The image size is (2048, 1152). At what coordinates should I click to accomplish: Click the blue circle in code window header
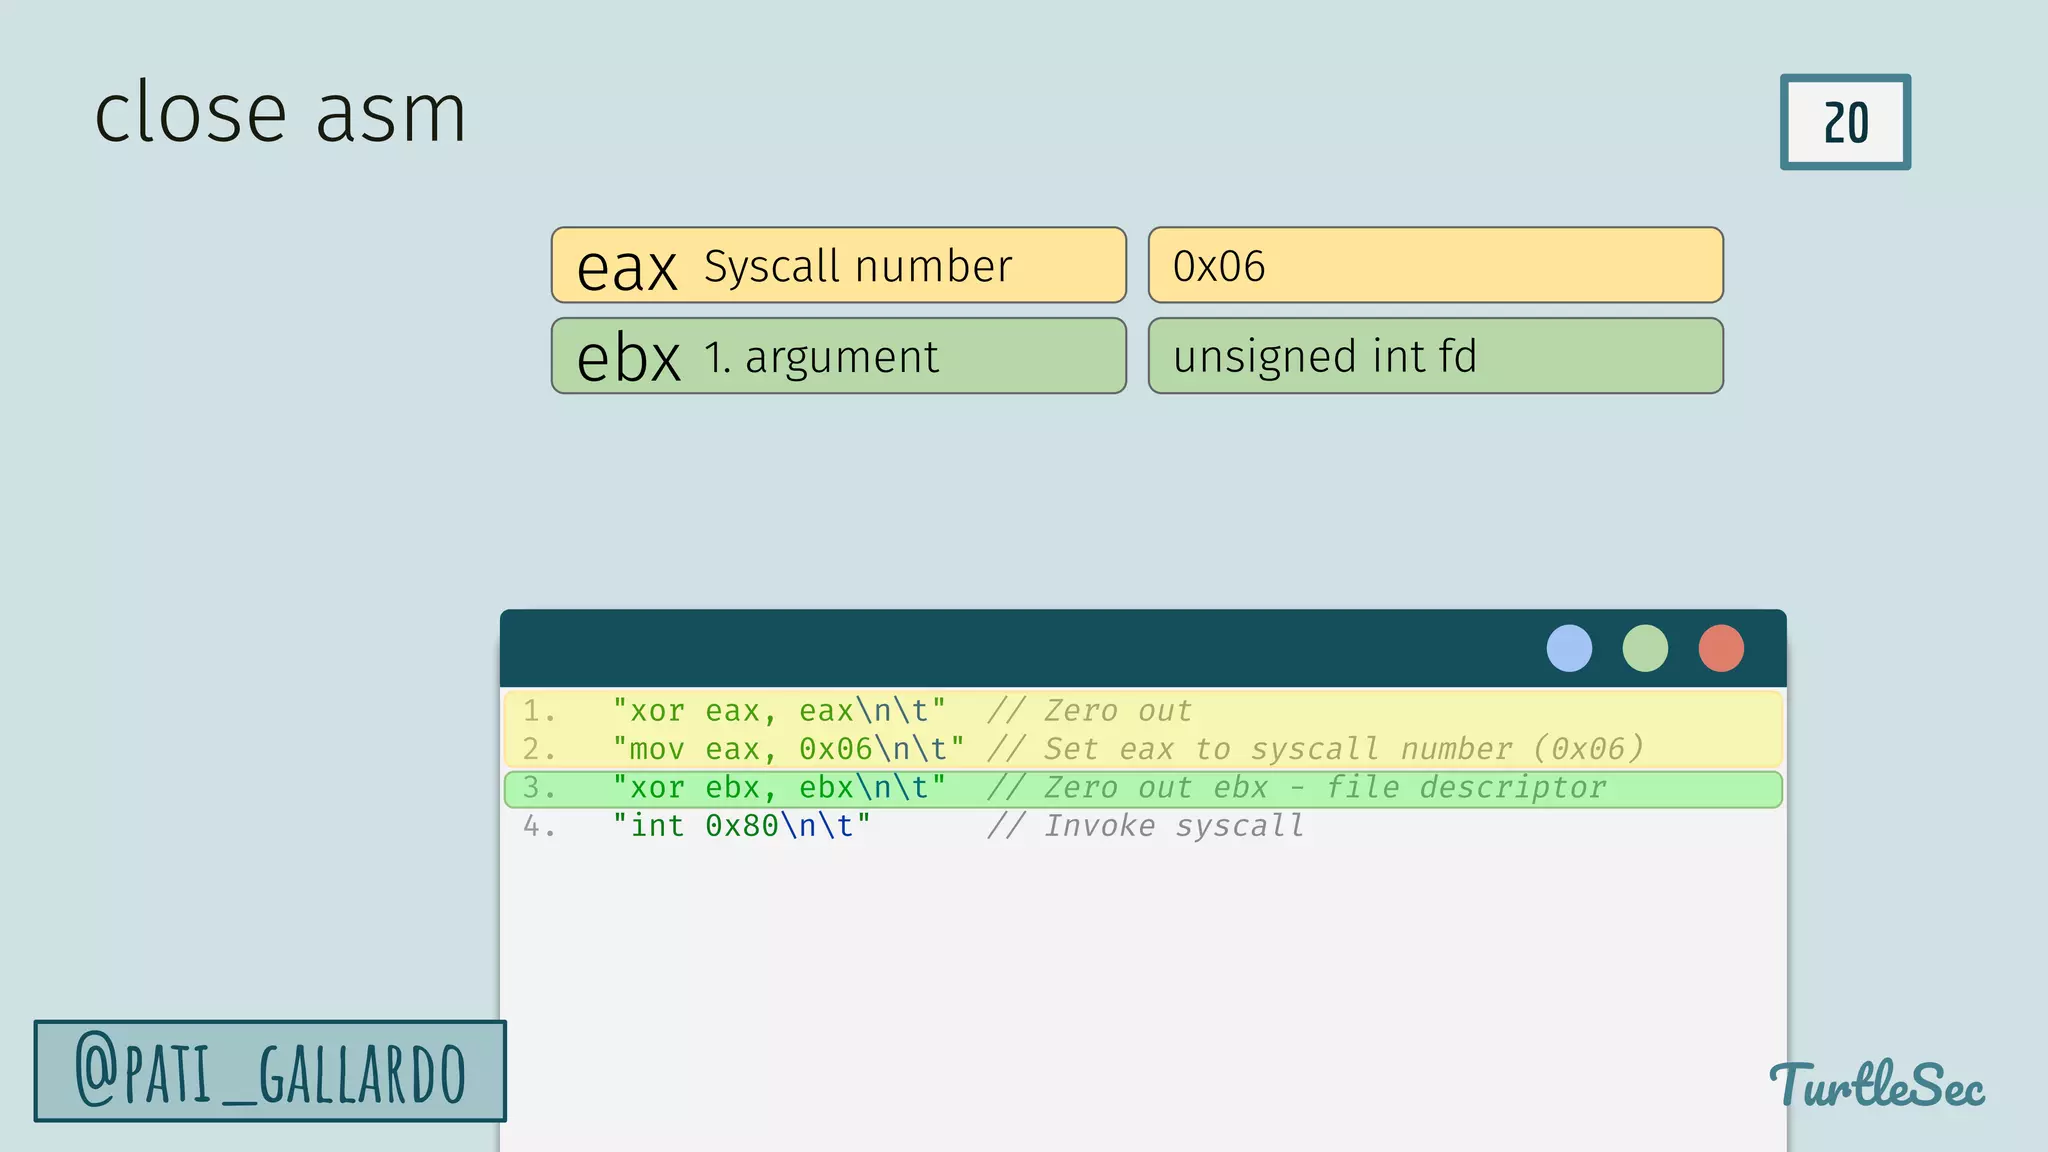(x=1569, y=648)
